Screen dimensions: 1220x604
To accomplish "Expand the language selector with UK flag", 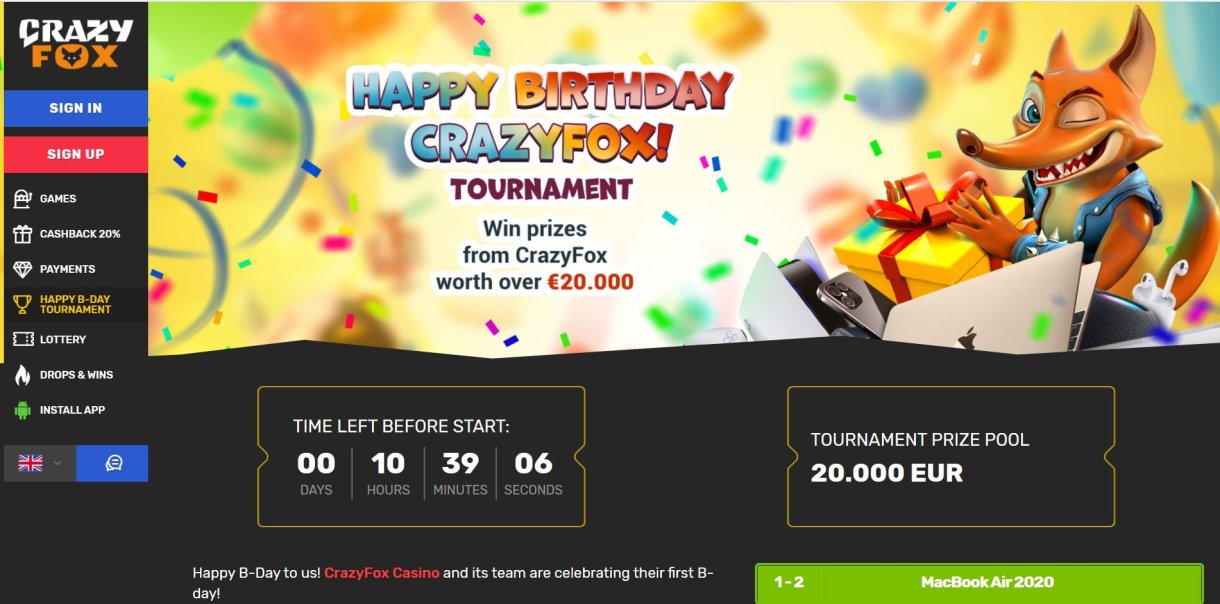I will [x=40, y=464].
